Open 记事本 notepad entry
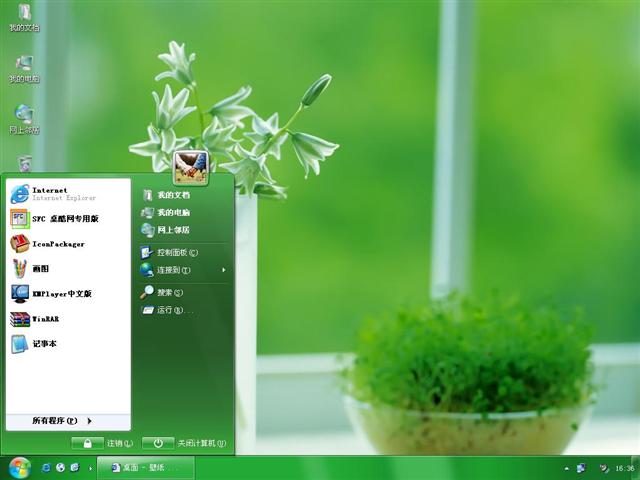Image resolution: width=640 pixels, height=480 pixels. [x=68, y=344]
